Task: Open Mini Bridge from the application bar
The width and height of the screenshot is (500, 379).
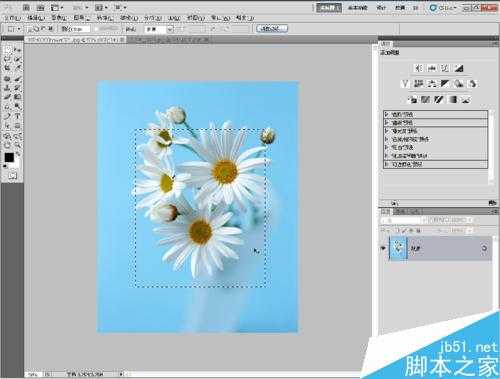Action: (x=40, y=7)
